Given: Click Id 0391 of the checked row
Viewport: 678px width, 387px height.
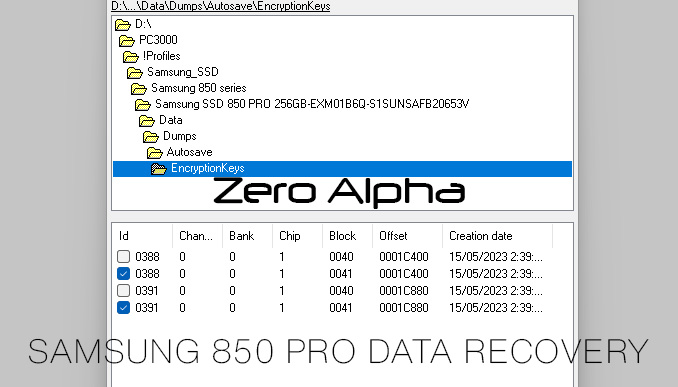Looking at the screenshot, I should 147,307.
